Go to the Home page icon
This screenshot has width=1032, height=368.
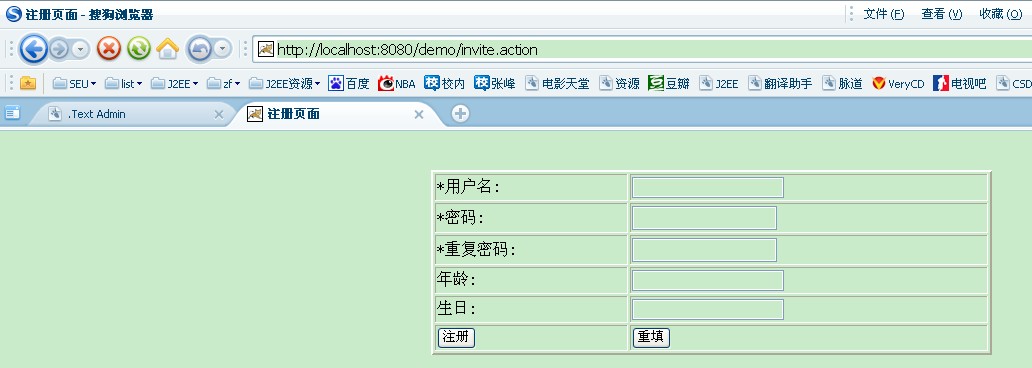(x=168, y=48)
